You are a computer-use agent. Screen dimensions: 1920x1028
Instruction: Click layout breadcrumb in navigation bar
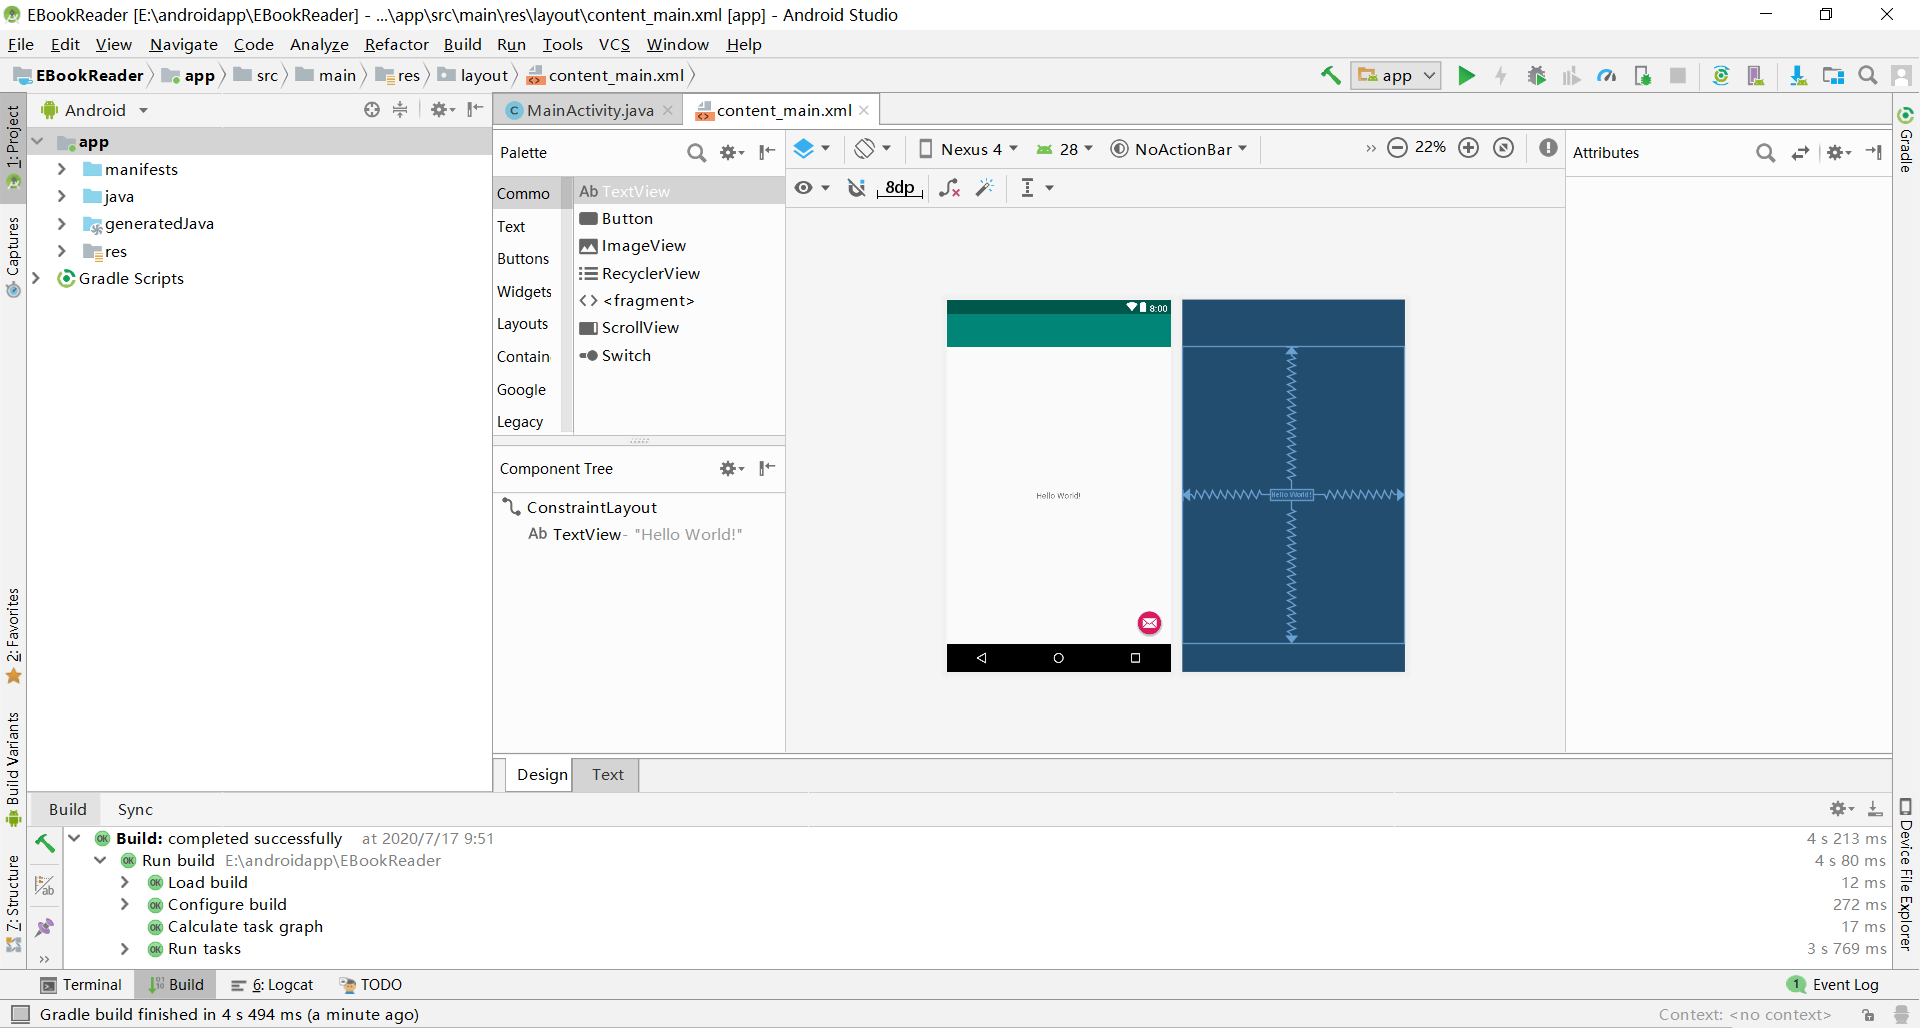473,75
